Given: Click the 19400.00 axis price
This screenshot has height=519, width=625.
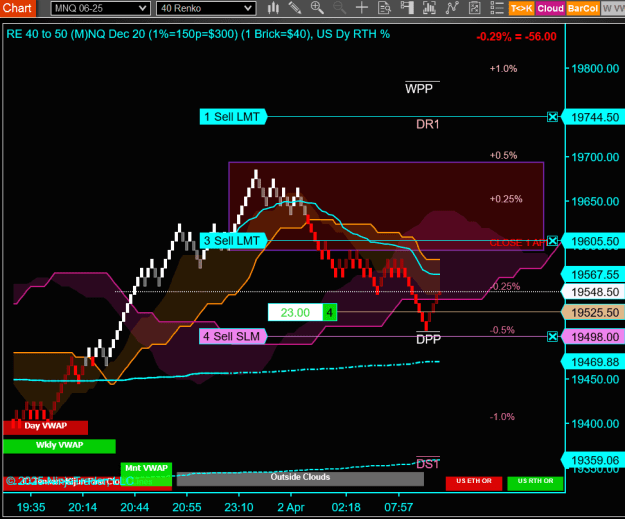Looking at the screenshot, I should (595, 424).
